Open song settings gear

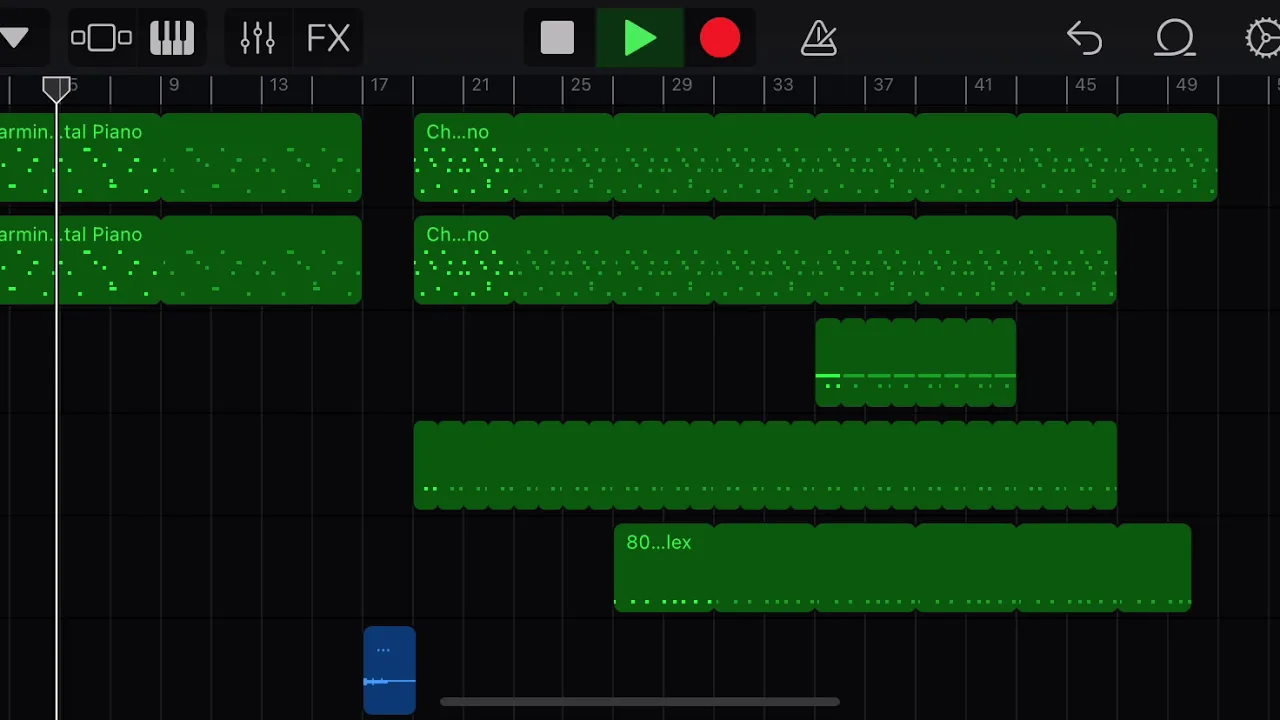(1263, 39)
